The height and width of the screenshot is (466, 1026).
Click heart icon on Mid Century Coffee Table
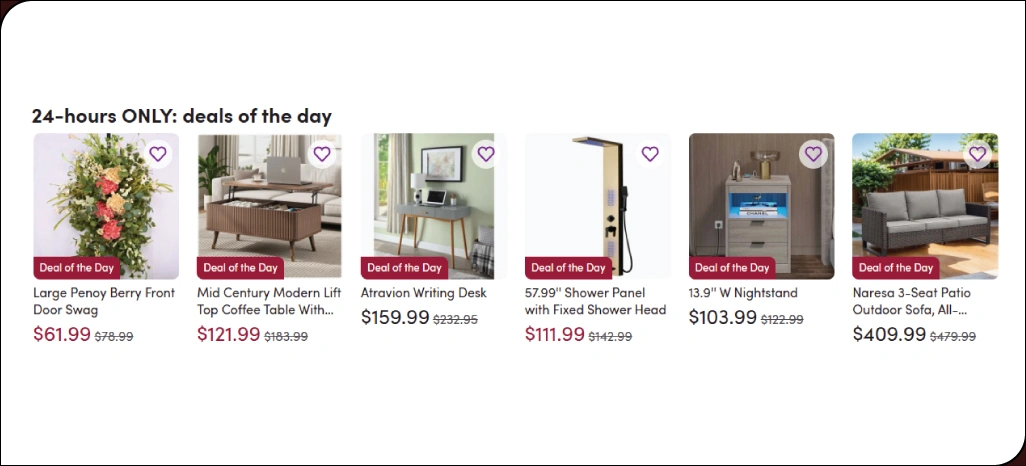(321, 154)
